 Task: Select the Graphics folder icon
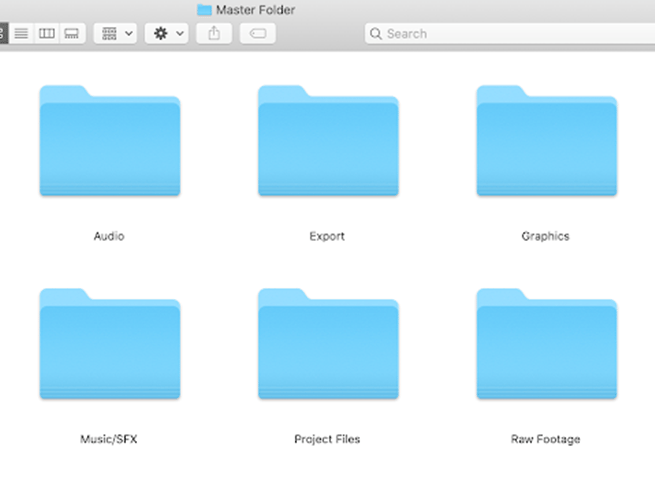[547, 141]
